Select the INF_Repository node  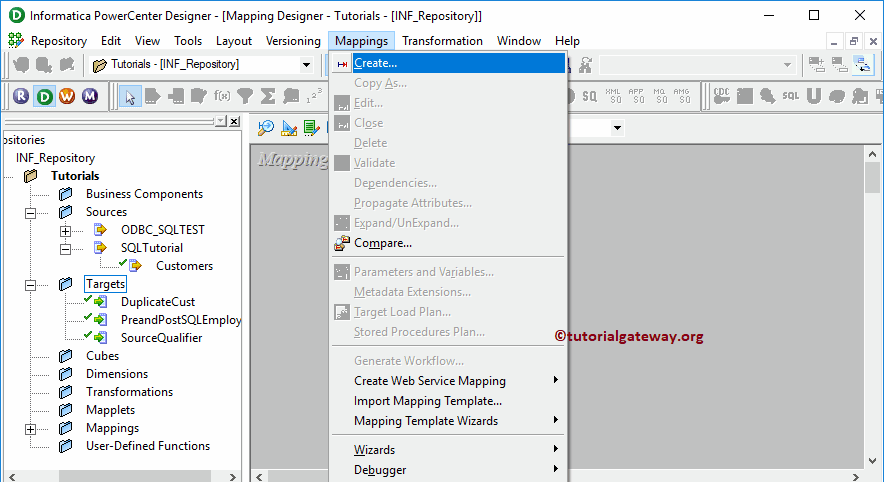(x=55, y=158)
